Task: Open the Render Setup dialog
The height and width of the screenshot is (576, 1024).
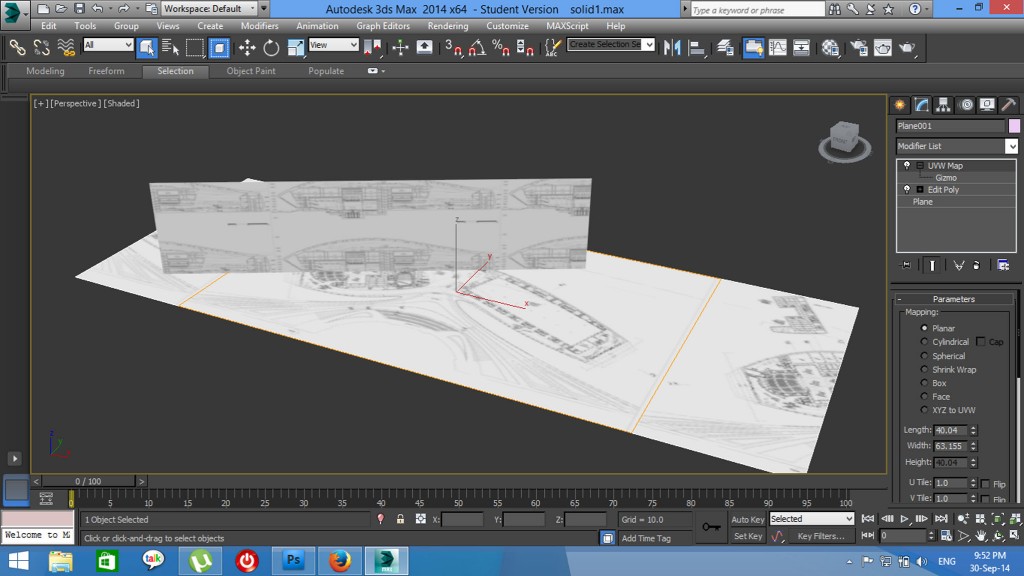Action: [x=859, y=47]
